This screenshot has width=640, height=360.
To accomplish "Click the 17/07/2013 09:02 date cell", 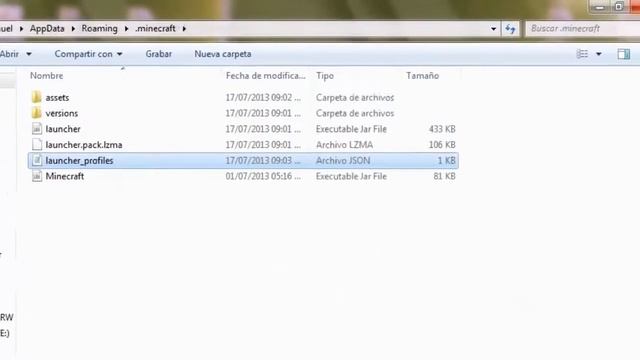I will (263, 98).
